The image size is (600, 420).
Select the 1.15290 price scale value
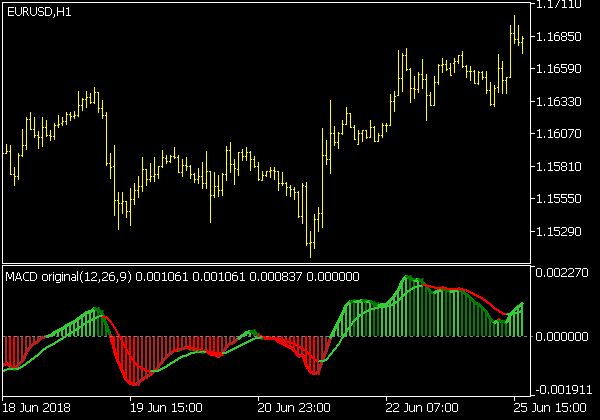point(560,232)
